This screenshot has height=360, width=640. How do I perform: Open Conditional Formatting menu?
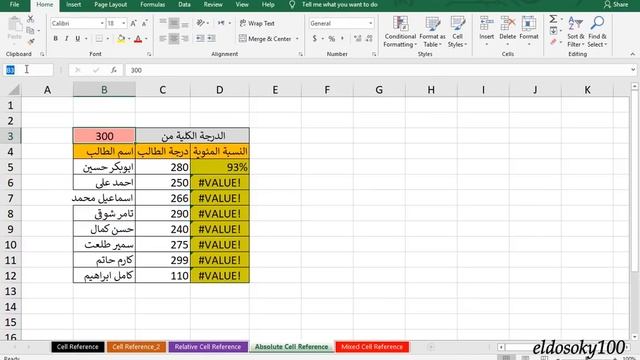tap(400, 31)
